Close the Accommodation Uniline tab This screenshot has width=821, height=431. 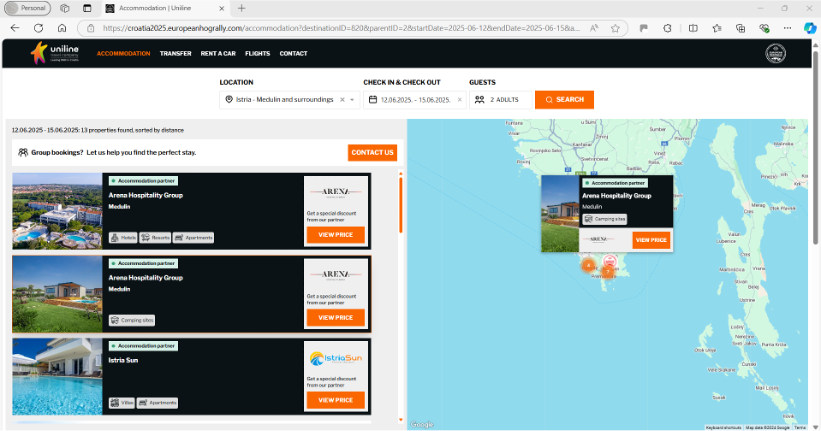click(221, 8)
